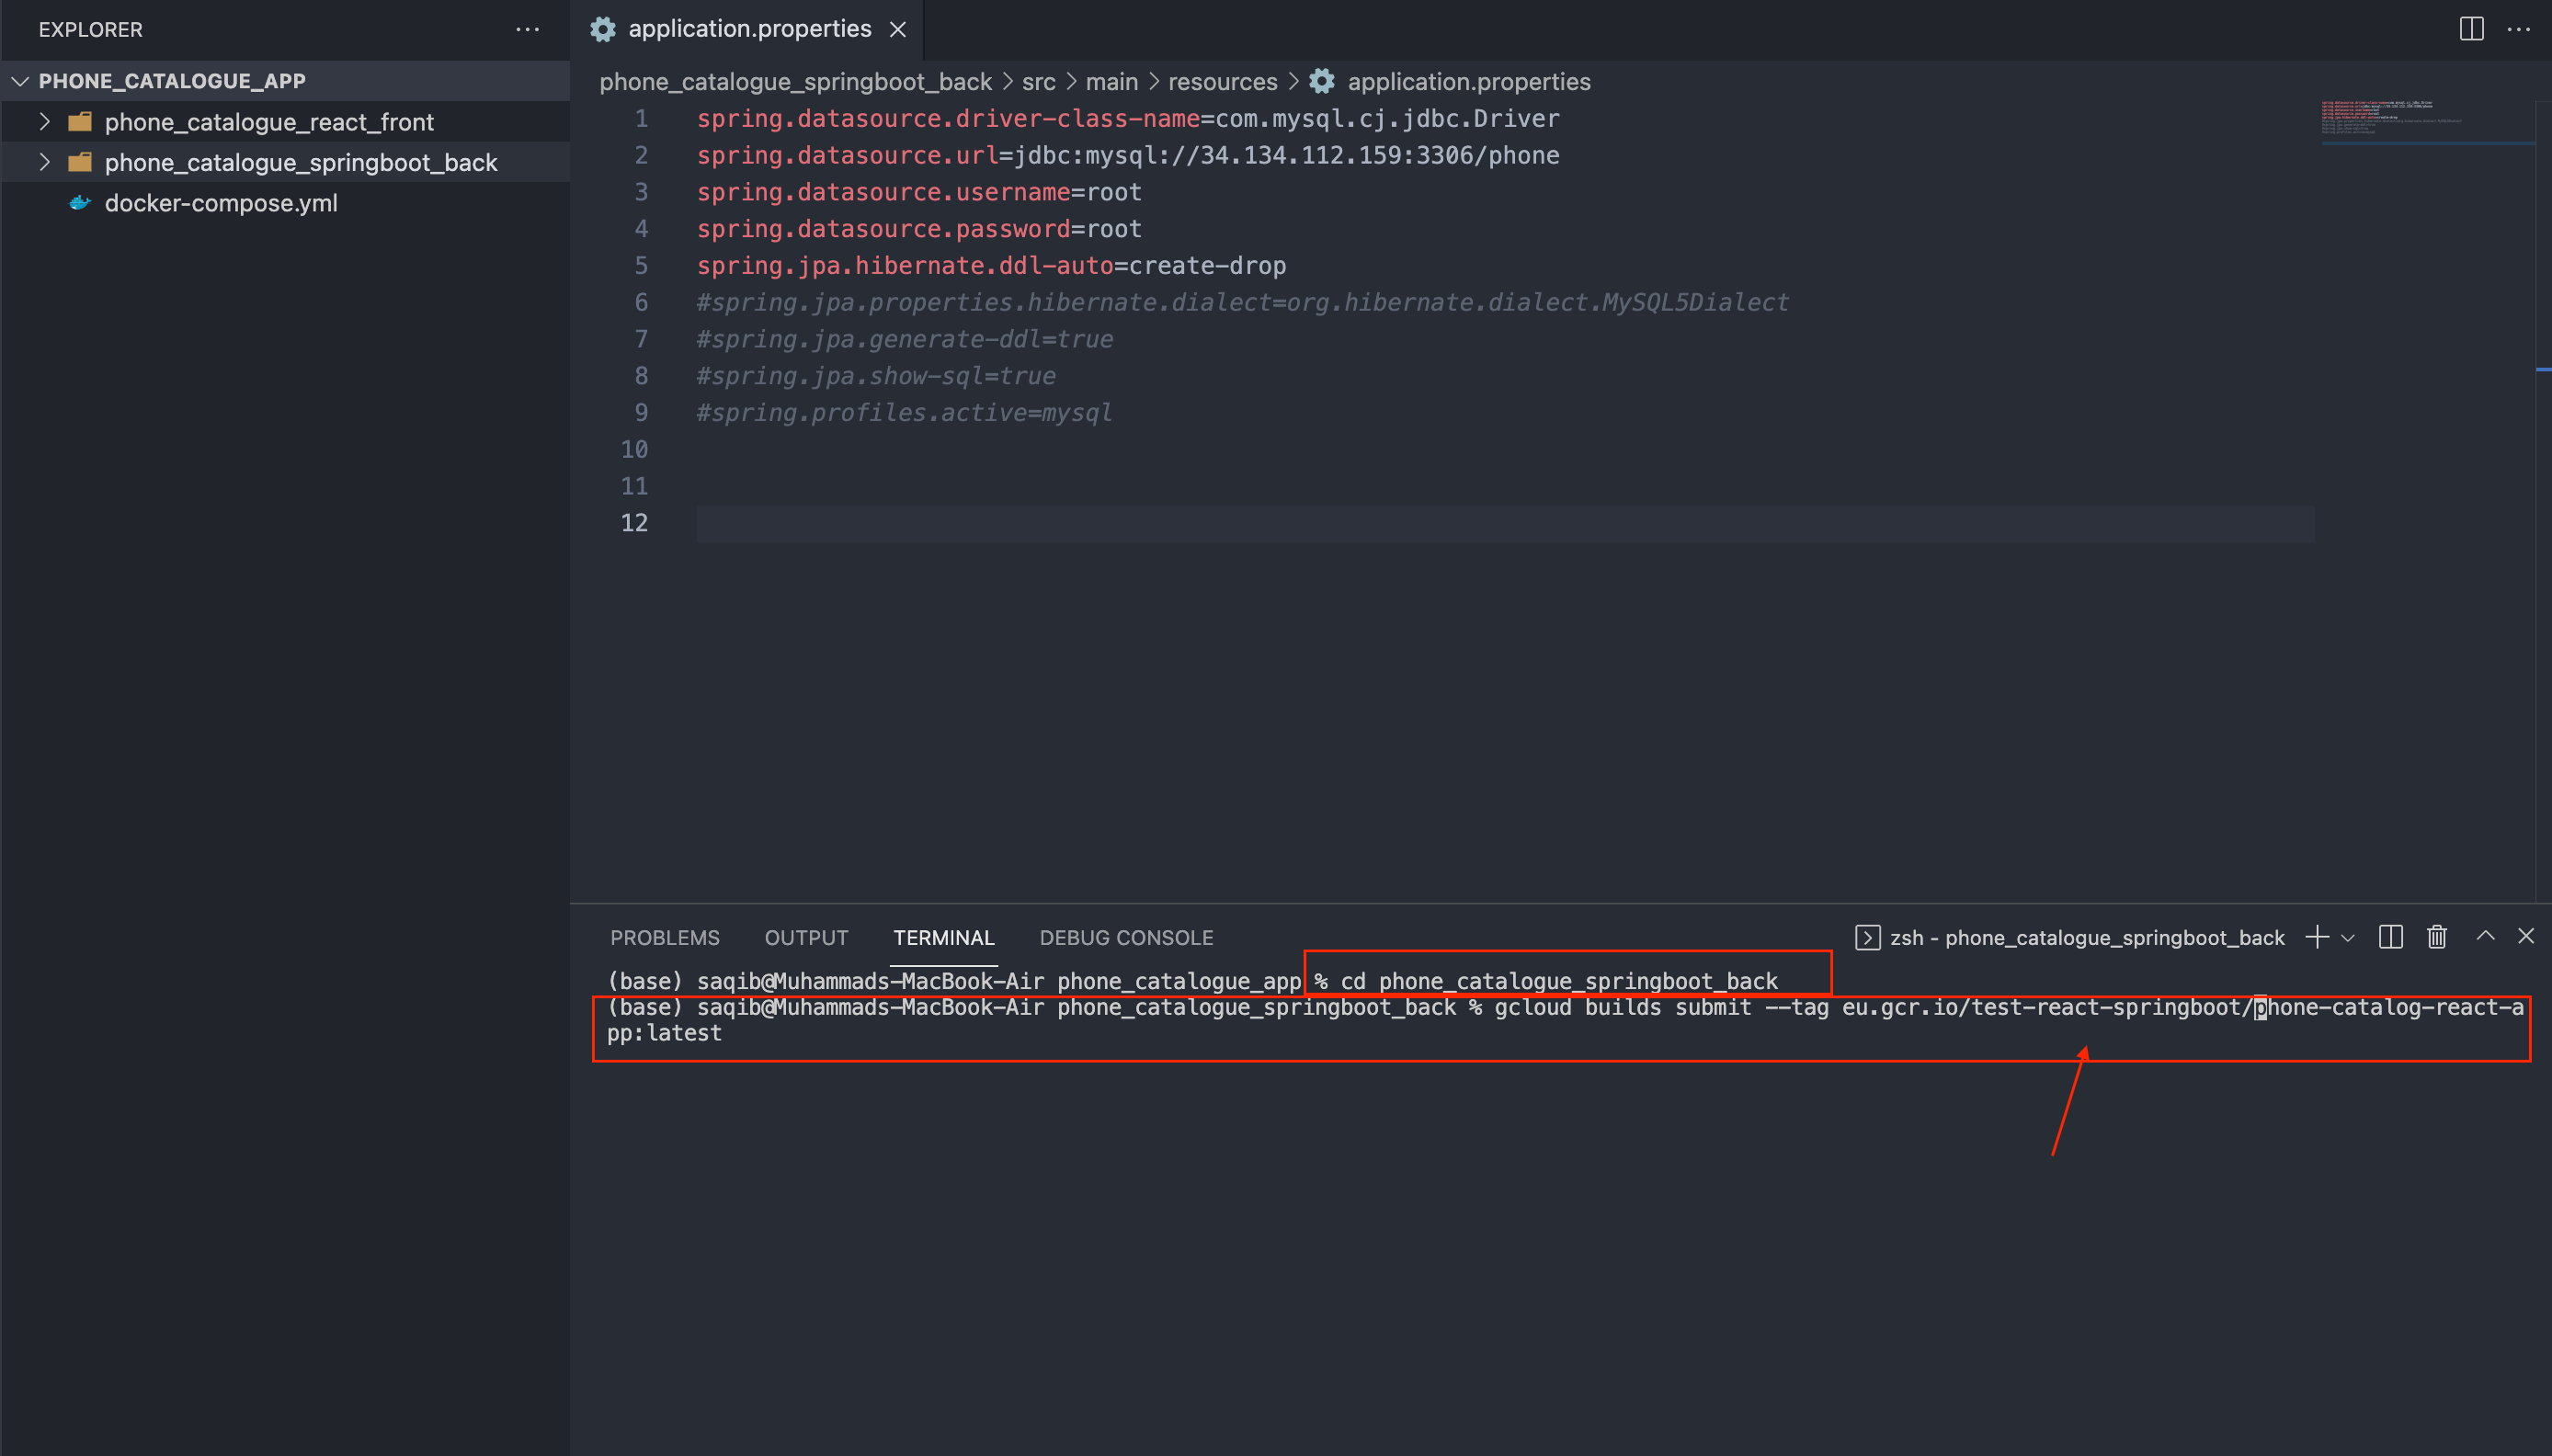Viewport: 2552px width, 1456px height.
Task: Close the application.properties tab
Action: coord(898,29)
